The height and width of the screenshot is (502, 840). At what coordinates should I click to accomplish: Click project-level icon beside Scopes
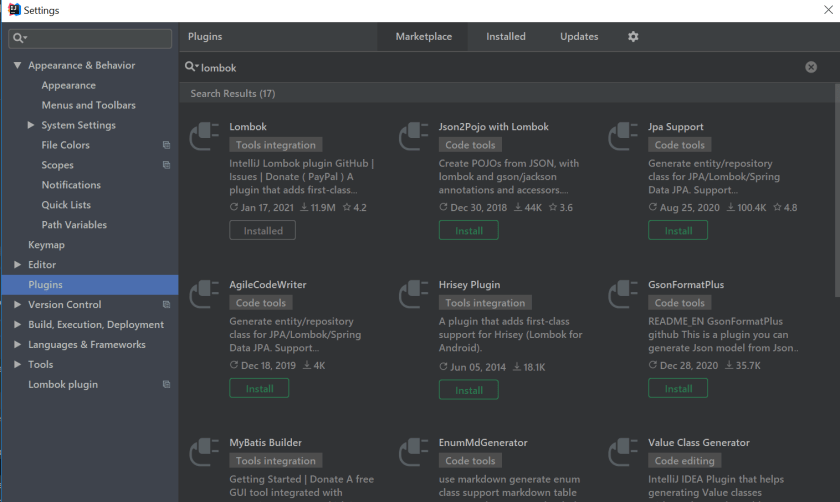(x=167, y=165)
